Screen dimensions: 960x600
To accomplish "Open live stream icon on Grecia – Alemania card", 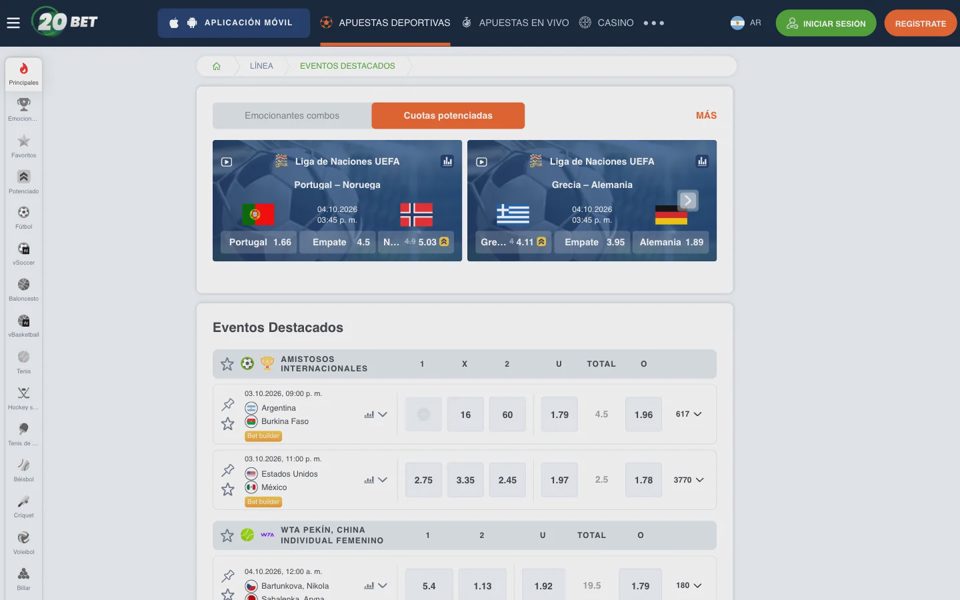I will click(x=482, y=162).
